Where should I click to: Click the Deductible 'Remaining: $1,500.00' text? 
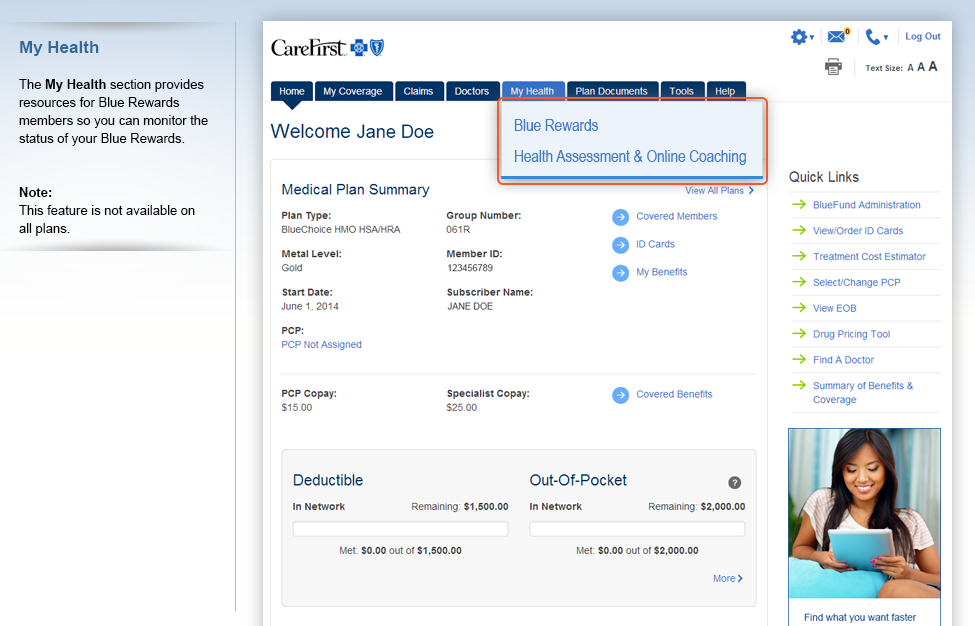point(460,507)
